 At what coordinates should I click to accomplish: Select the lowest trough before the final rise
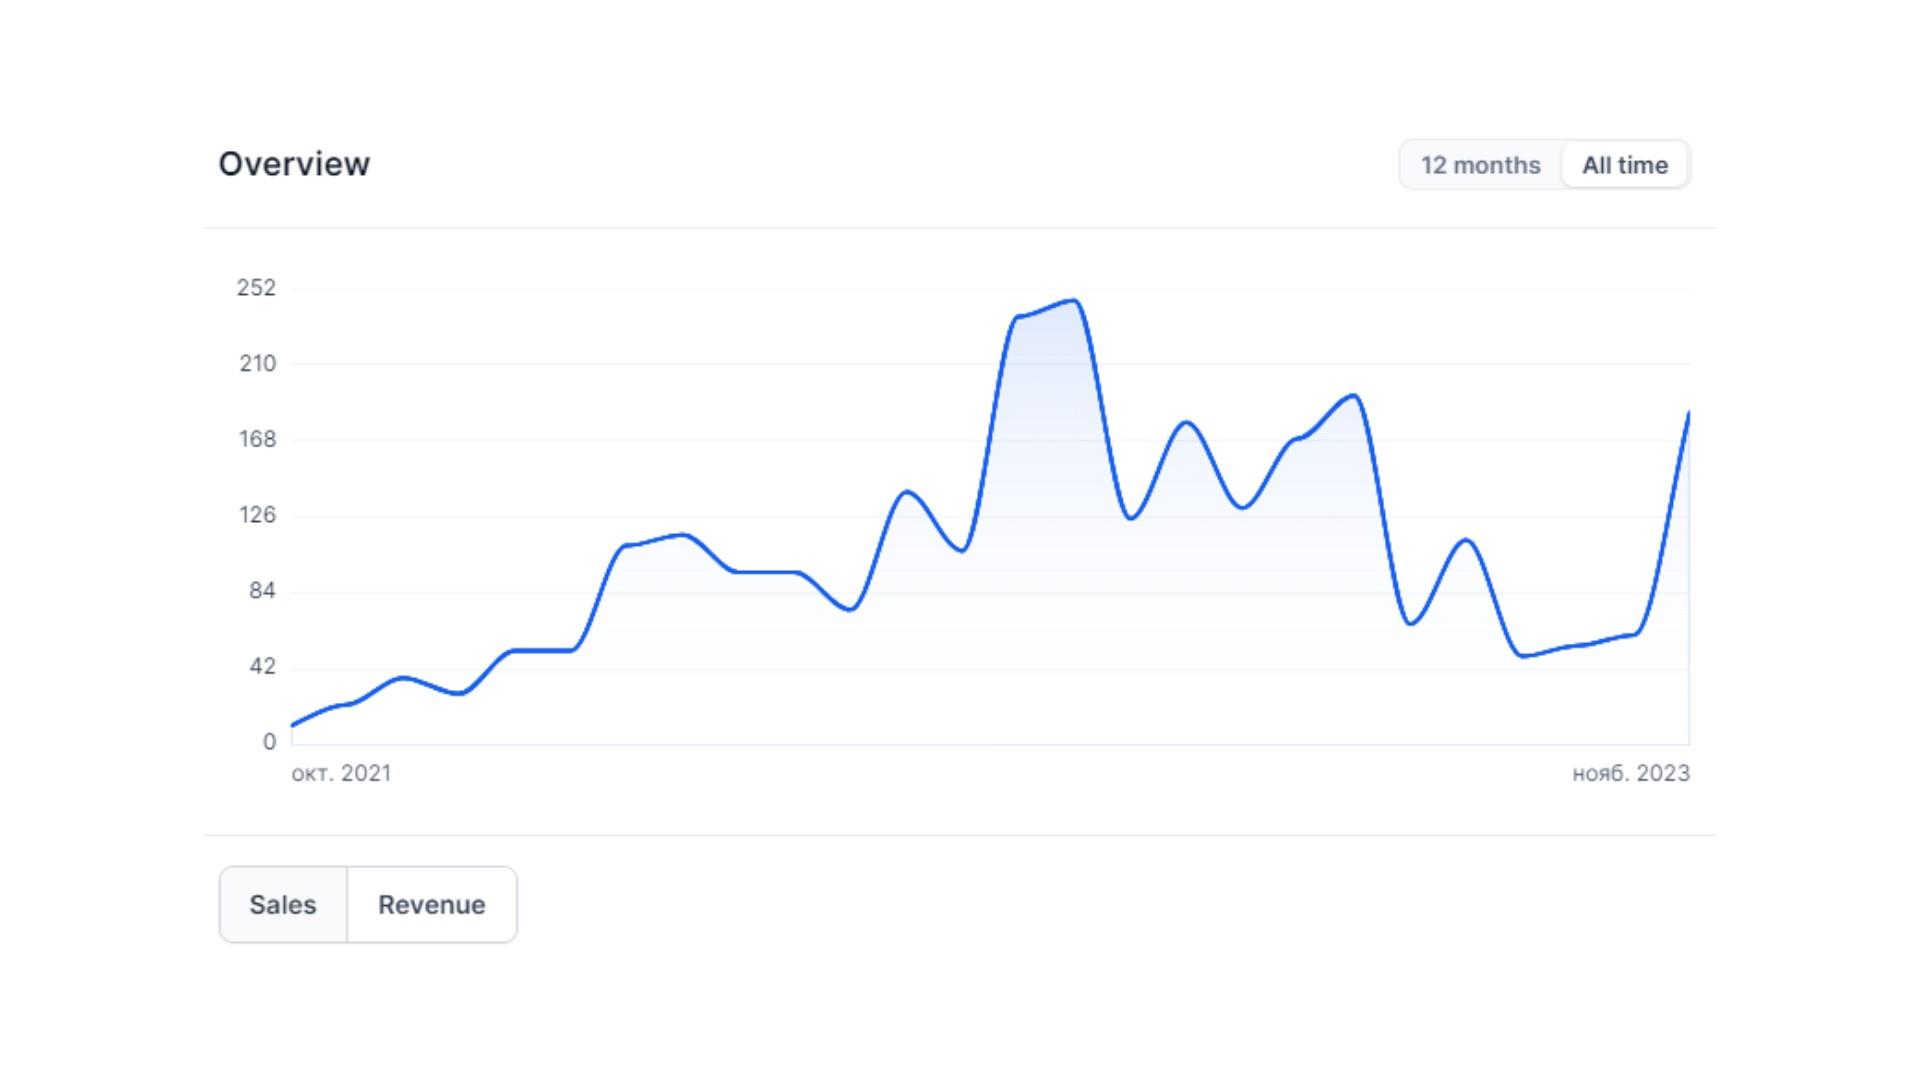tap(1522, 656)
